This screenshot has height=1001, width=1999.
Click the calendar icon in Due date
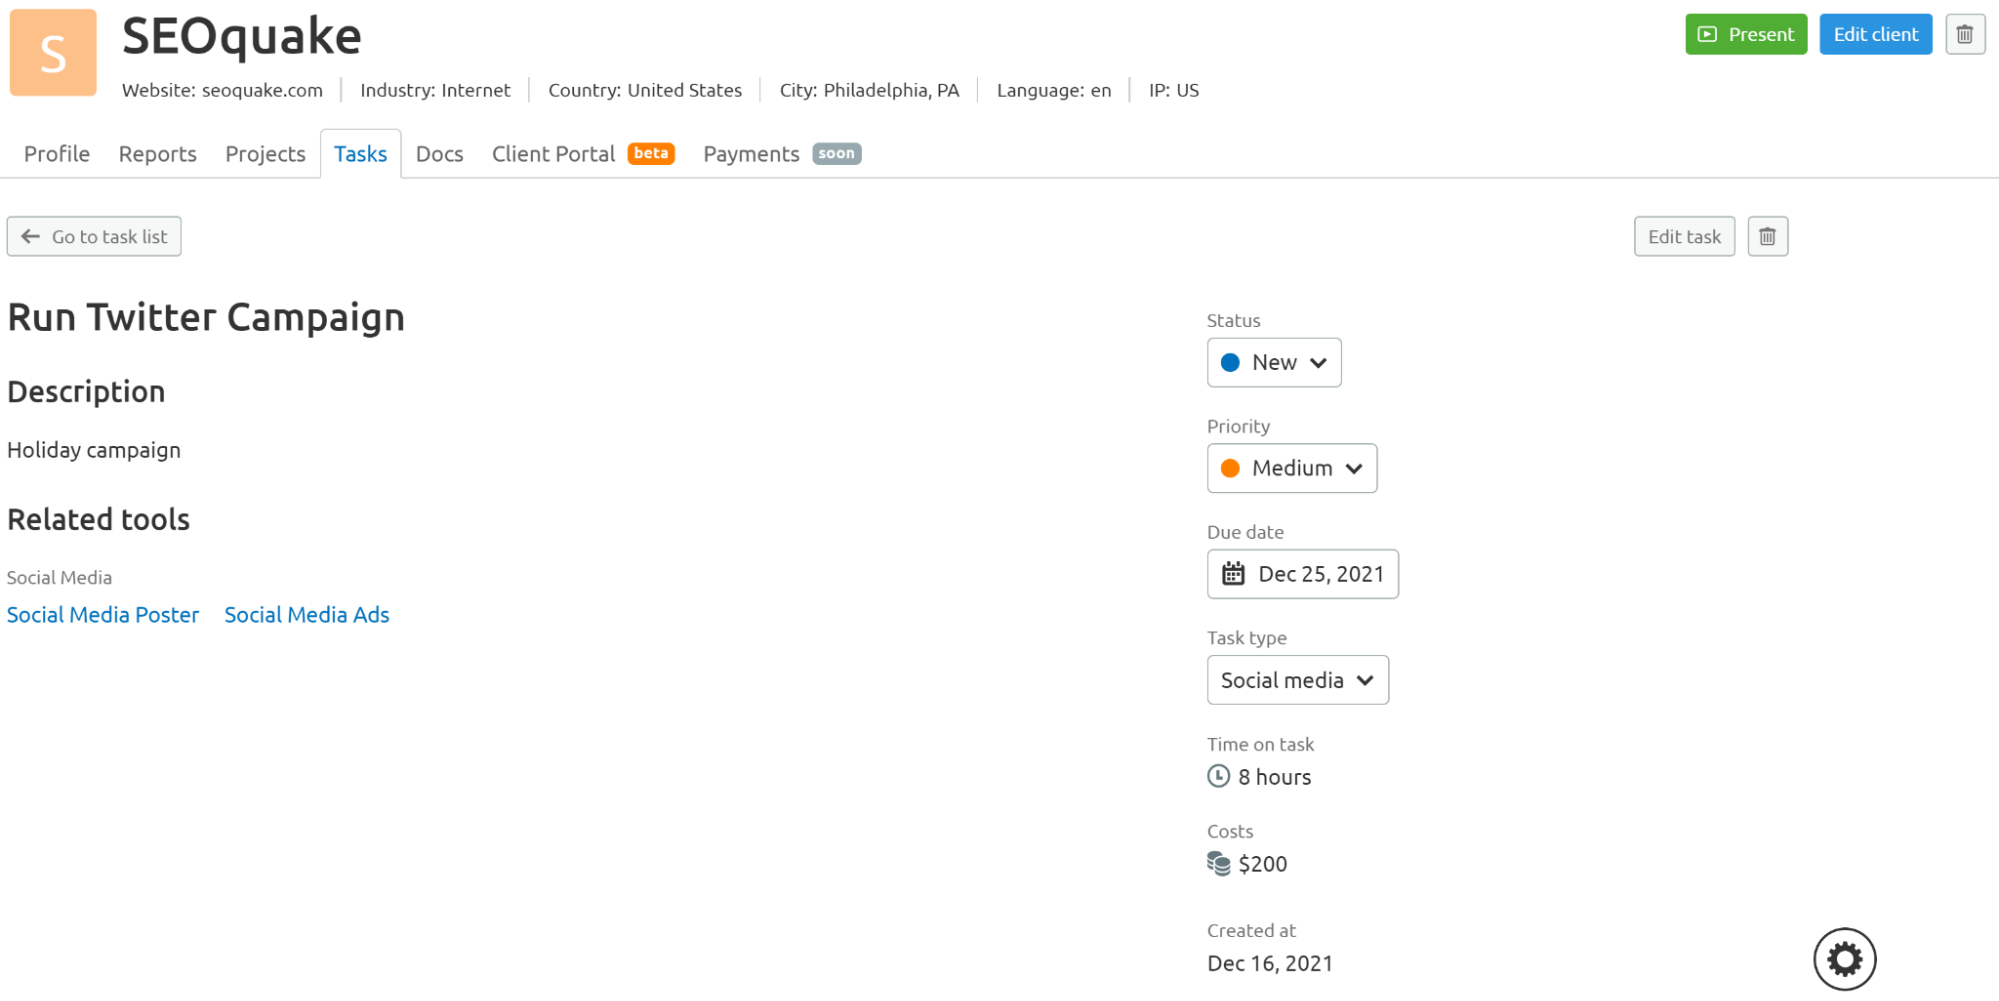point(1233,573)
